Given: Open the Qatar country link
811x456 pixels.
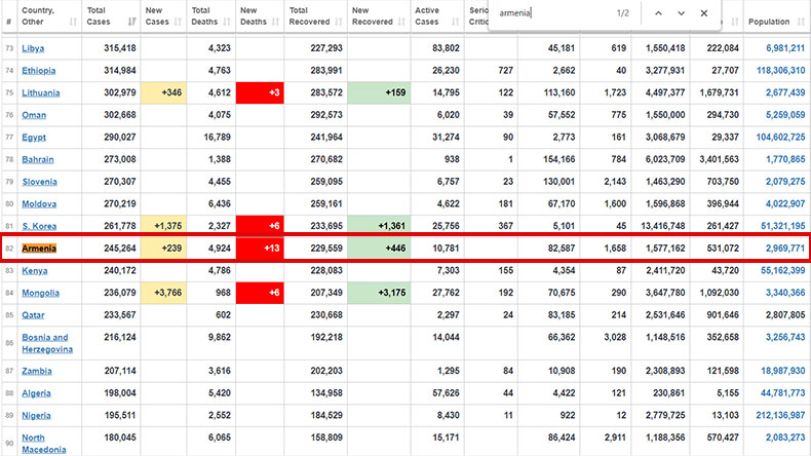Looking at the screenshot, I should tap(33, 315).
